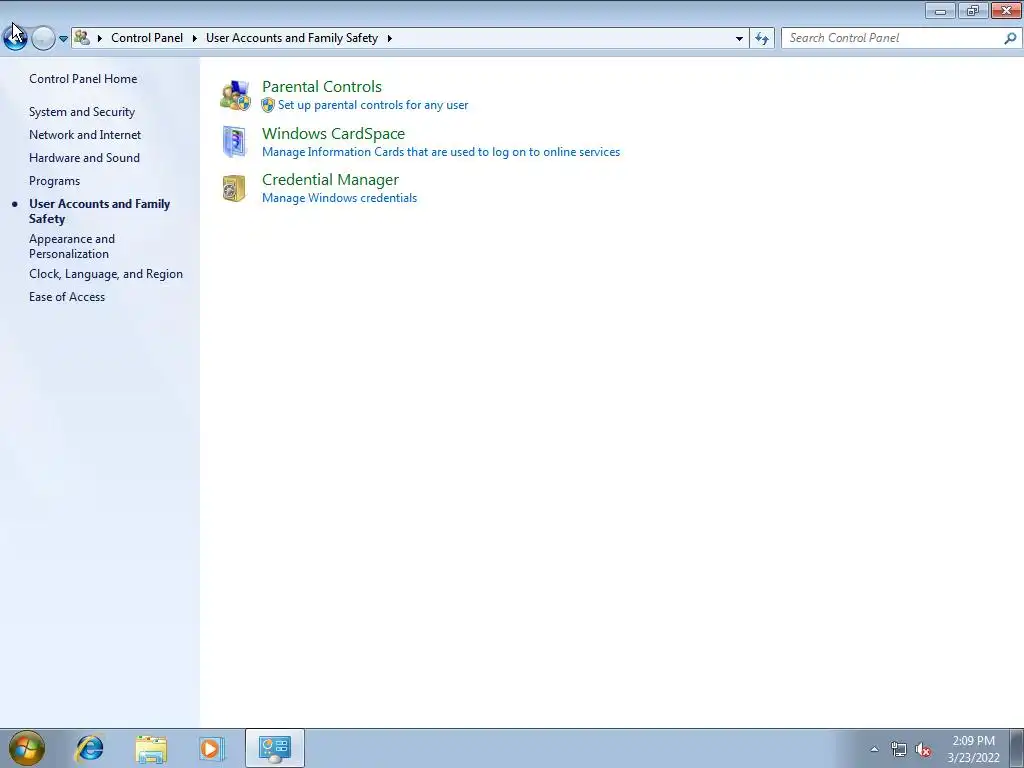
Task: Expand arrow after User Accounts and Family Safety
Action: click(390, 39)
